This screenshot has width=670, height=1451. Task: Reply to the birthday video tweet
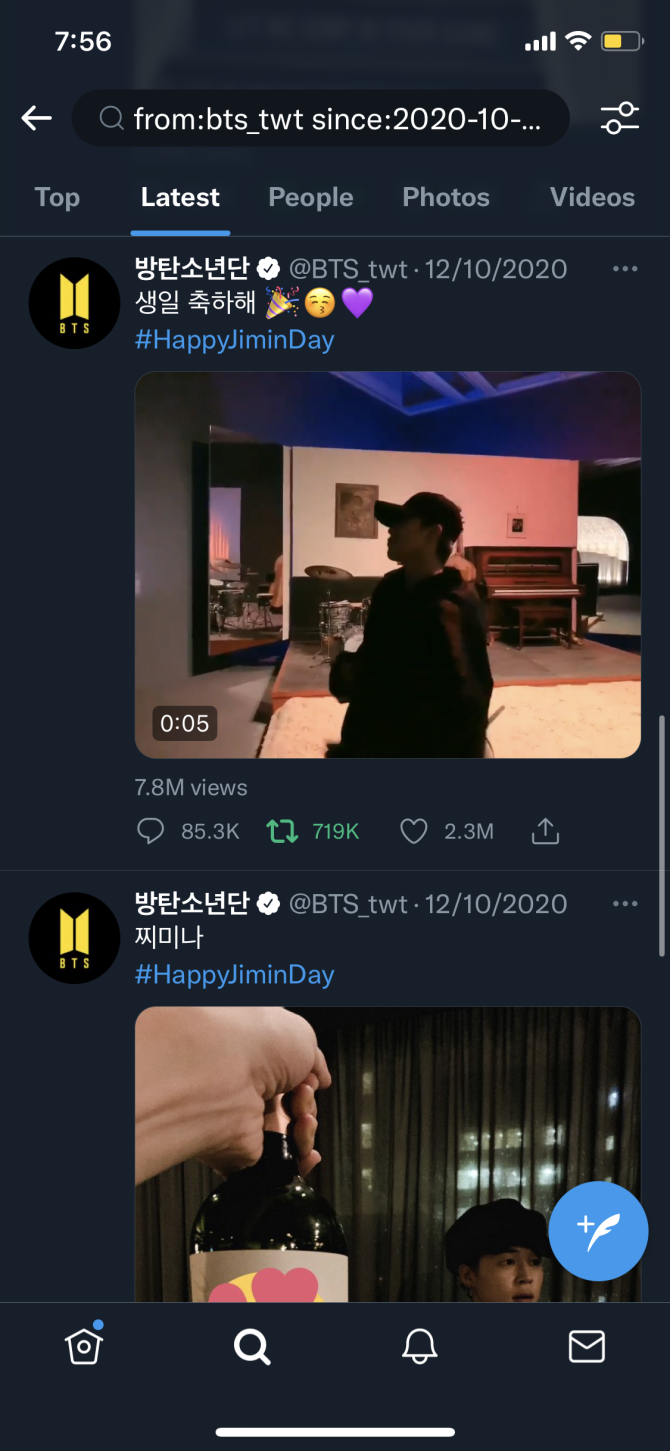(x=151, y=831)
